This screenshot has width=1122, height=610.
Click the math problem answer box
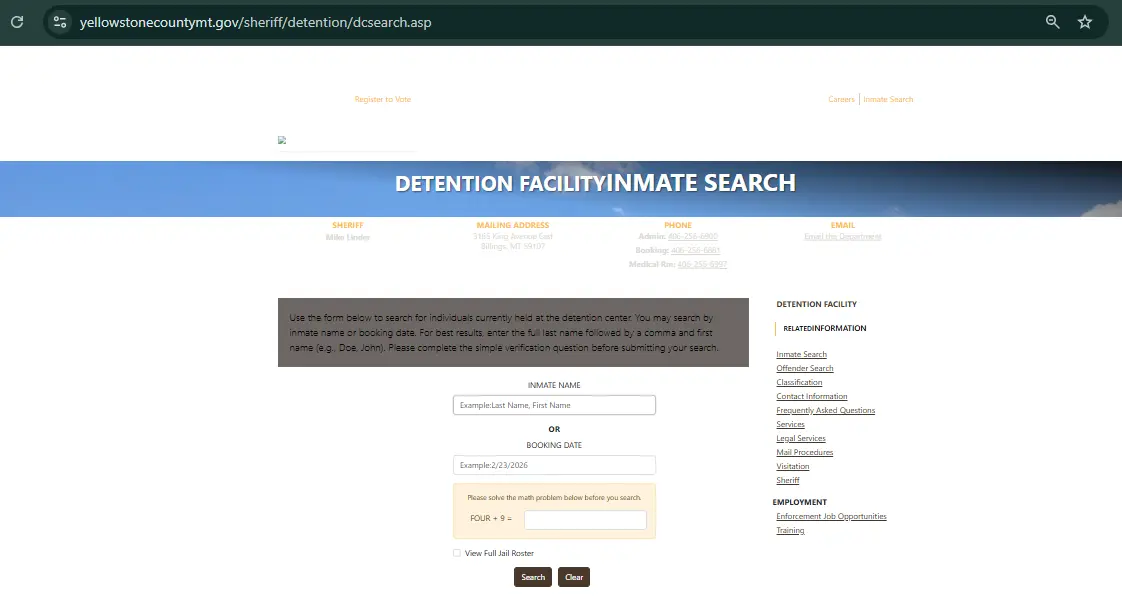click(585, 520)
